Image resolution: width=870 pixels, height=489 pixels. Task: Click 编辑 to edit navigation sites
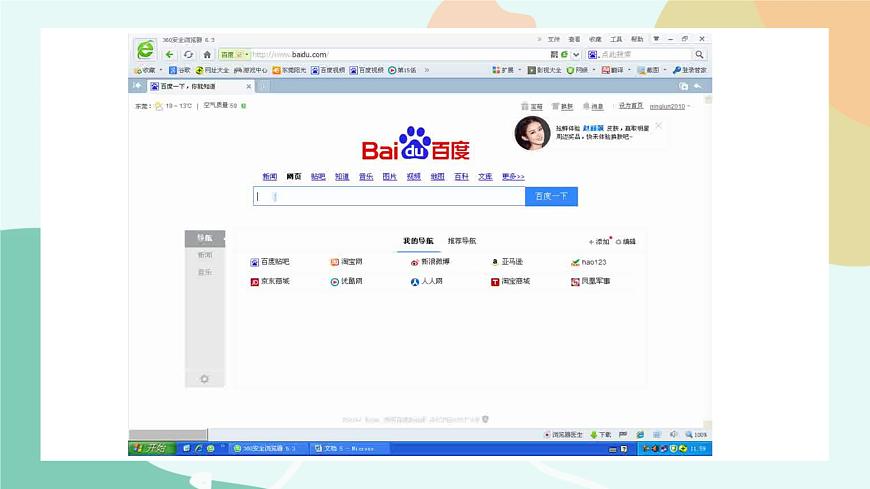[x=626, y=241]
